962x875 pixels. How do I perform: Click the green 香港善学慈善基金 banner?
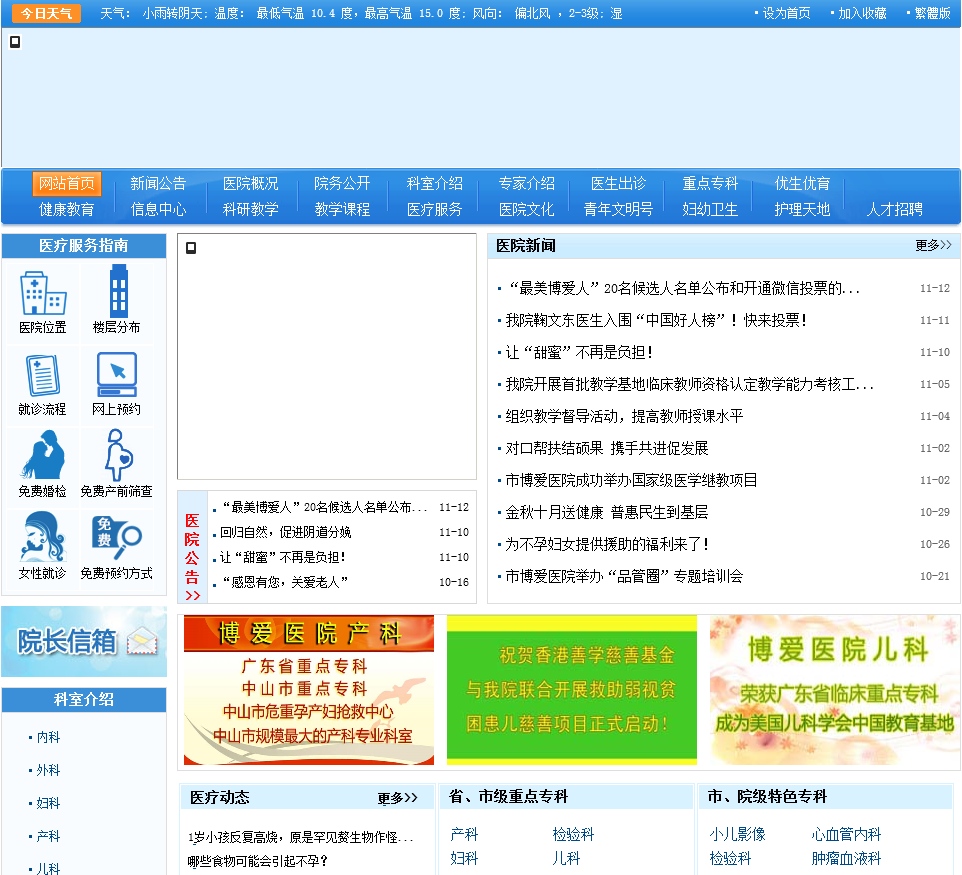572,690
